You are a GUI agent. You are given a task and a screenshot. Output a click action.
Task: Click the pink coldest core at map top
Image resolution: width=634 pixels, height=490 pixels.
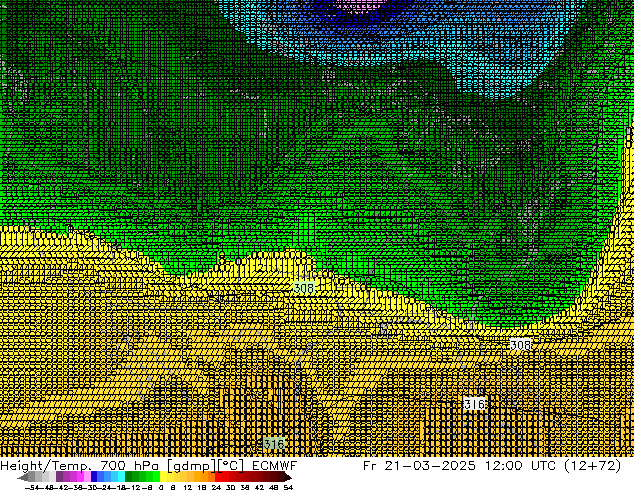tap(360, 5)
